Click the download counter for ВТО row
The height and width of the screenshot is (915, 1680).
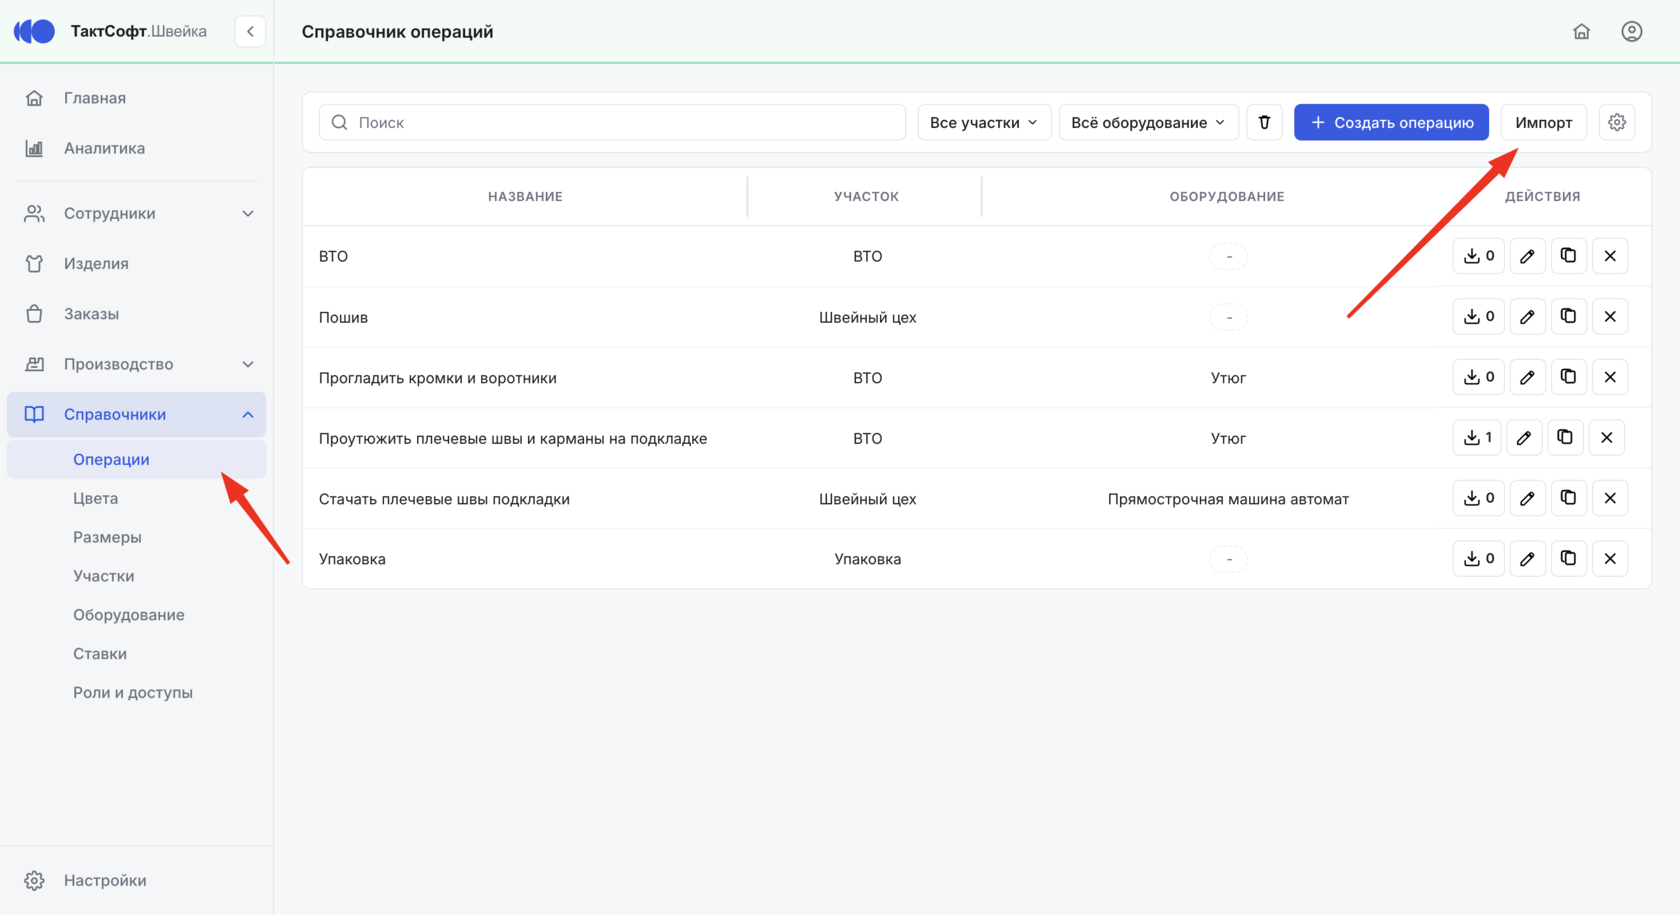[x=1478, y=256]
